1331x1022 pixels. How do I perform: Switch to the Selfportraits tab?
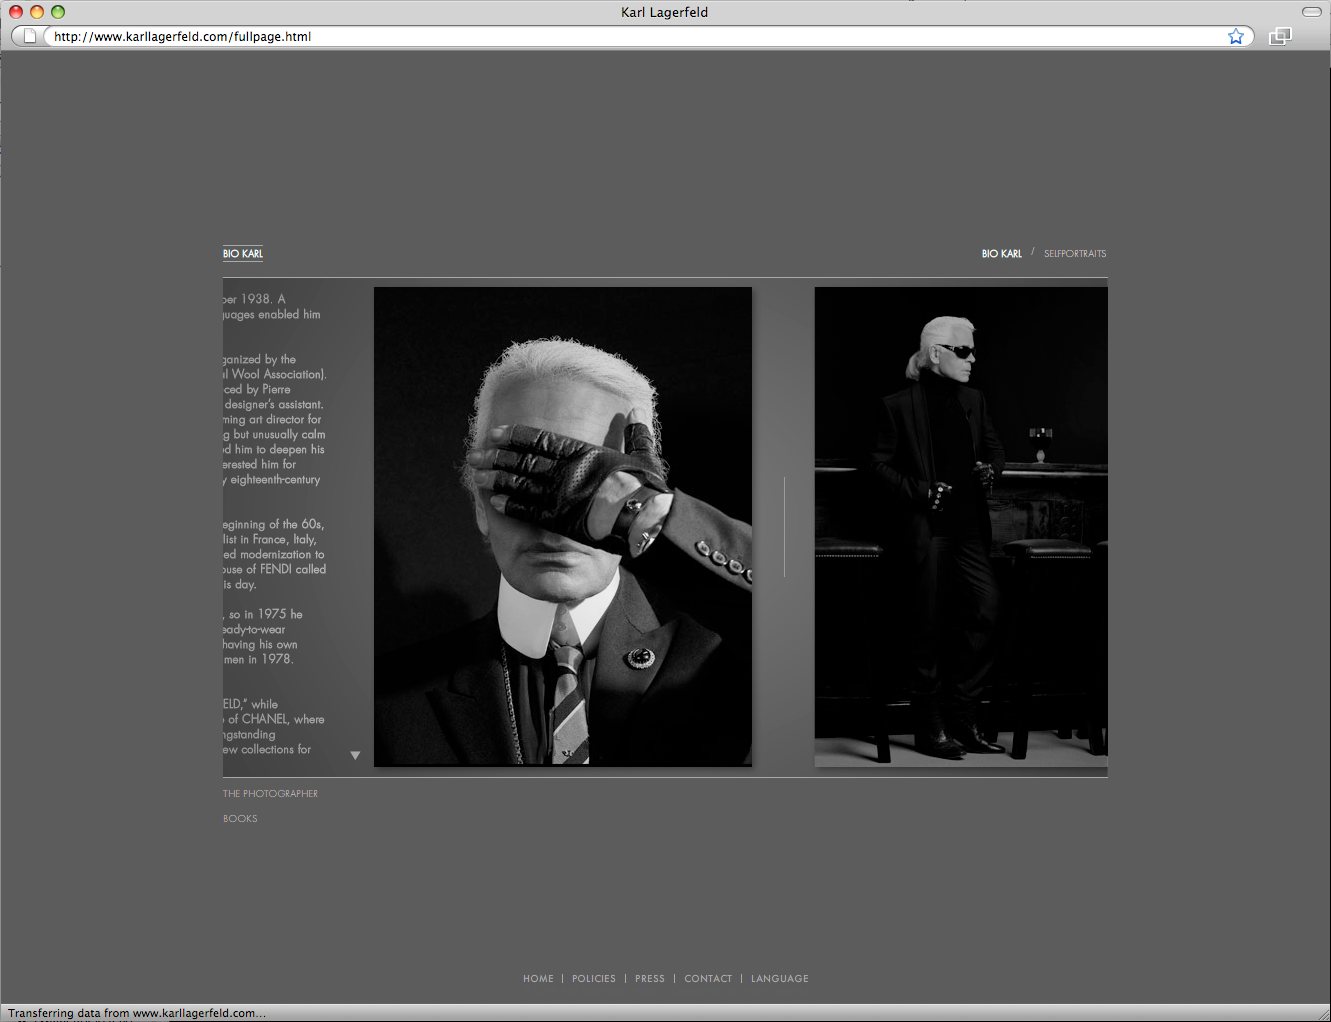pyautogui.click(x=1075, y=254)
